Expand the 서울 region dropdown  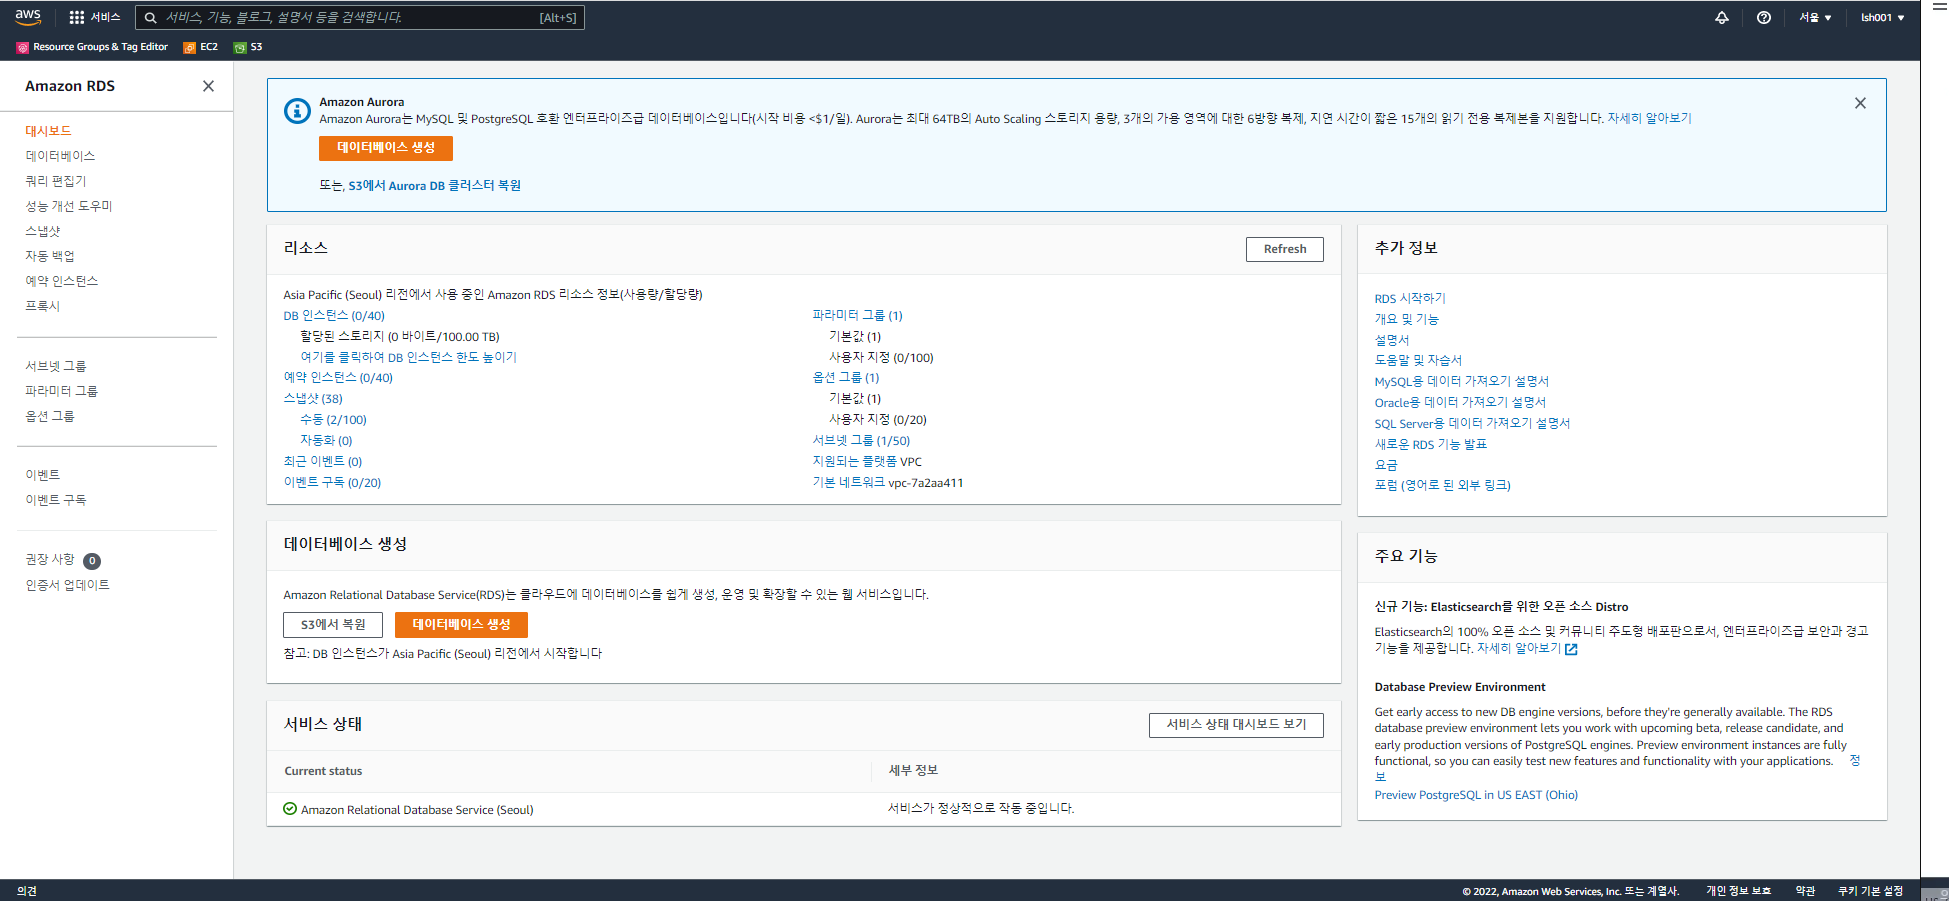pyautogui.click(x=1815, y=17)
